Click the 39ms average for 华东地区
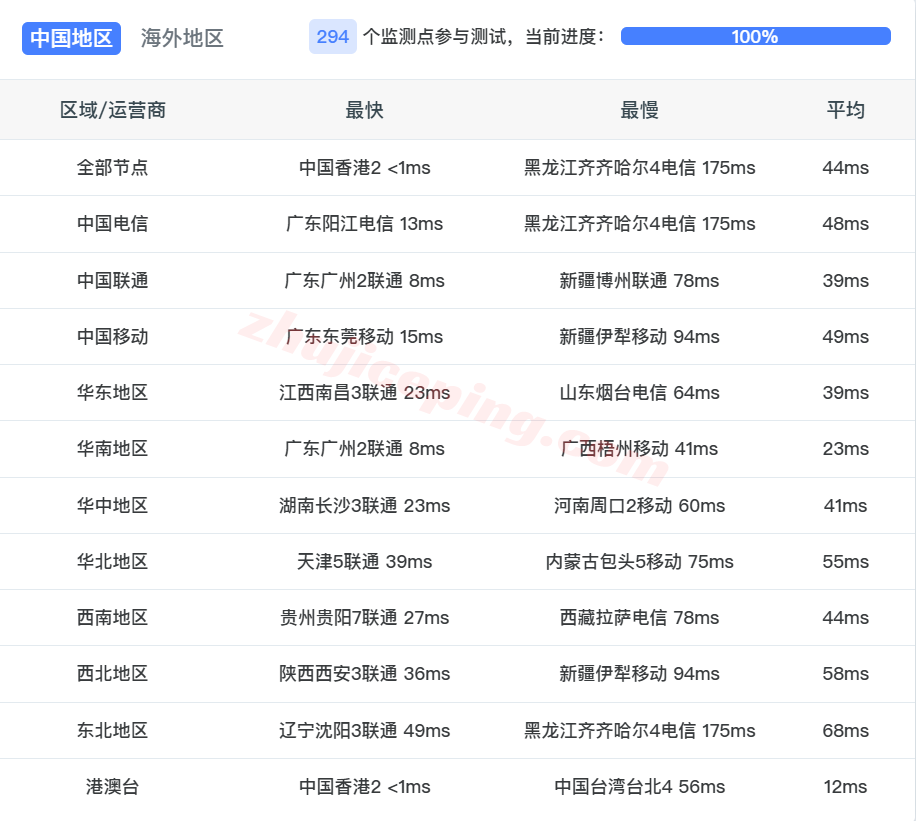 coord(845,393)
